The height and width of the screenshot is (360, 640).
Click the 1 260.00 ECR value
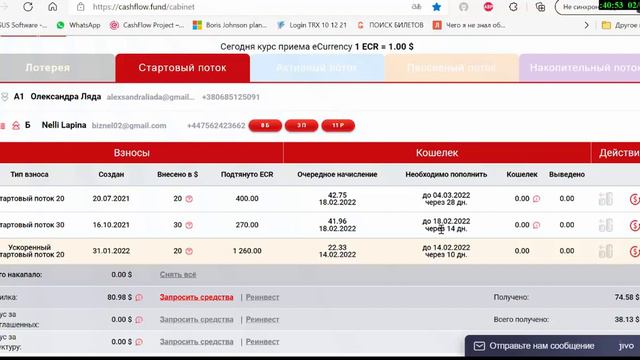point(247,251)
